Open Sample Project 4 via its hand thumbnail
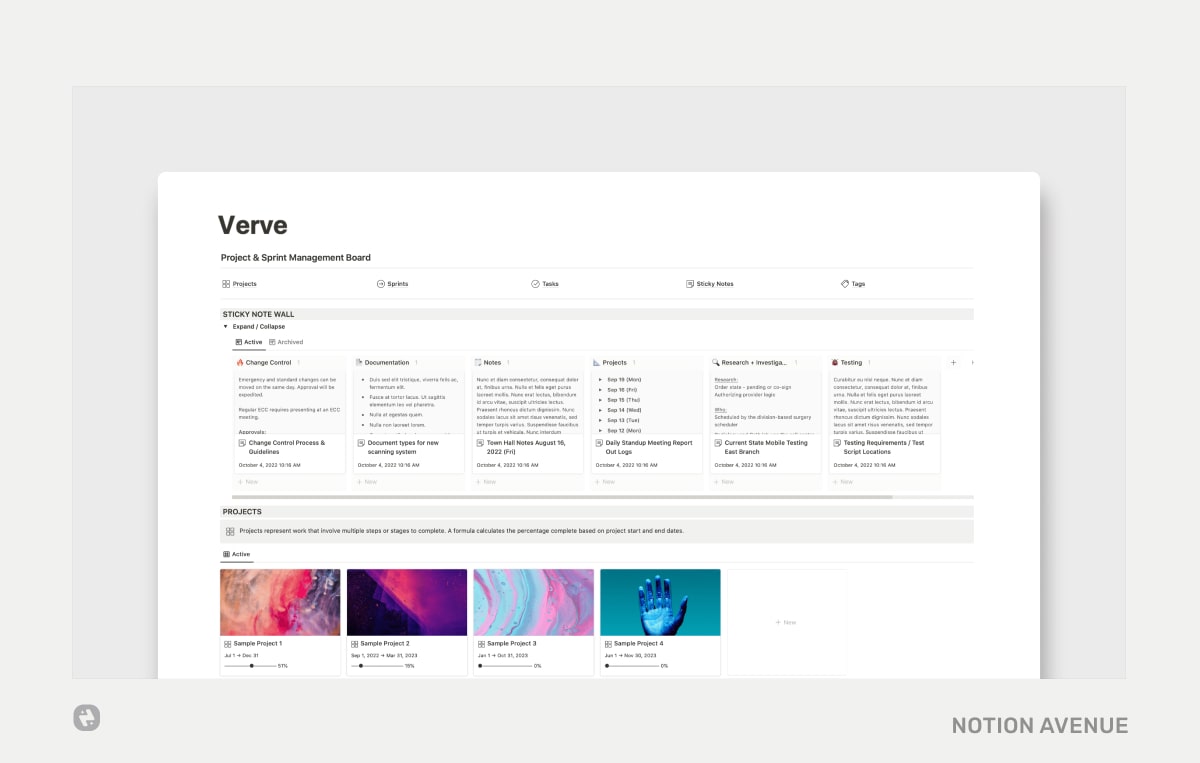 coord(660,600)
